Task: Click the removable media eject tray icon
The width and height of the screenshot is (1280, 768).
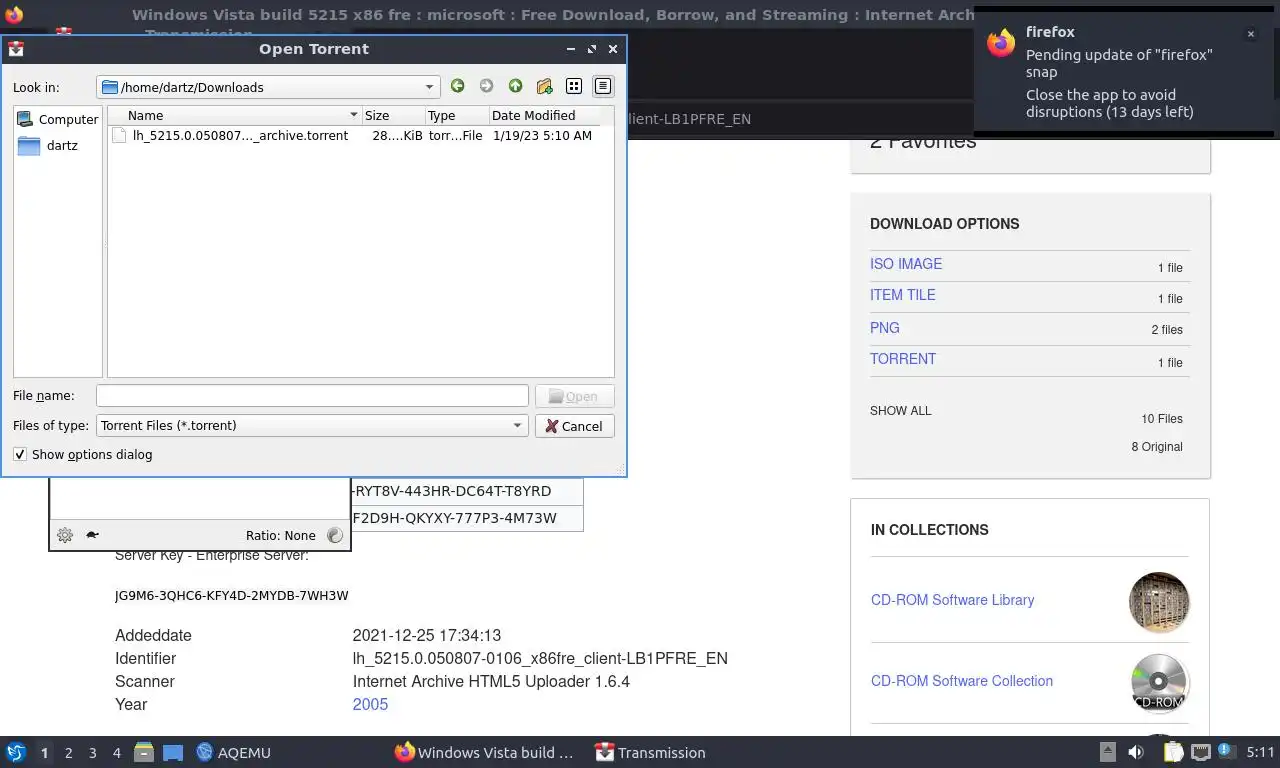Action: tap(1108, 752)
